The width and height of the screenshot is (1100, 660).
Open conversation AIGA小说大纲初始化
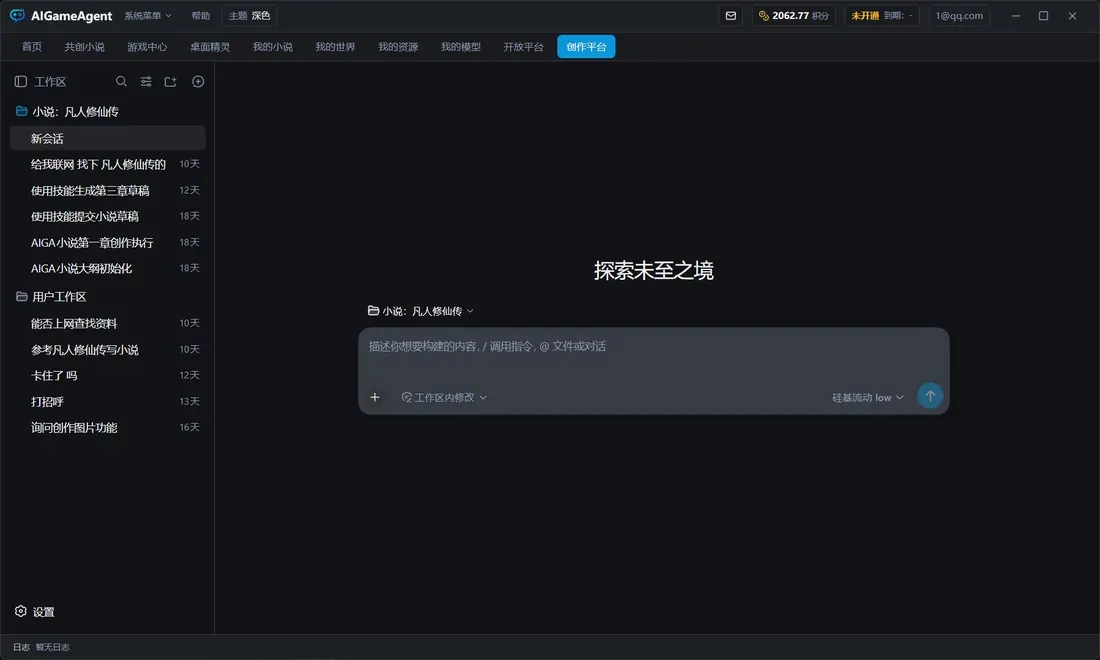pyautogui.click(x=108, y=268)
